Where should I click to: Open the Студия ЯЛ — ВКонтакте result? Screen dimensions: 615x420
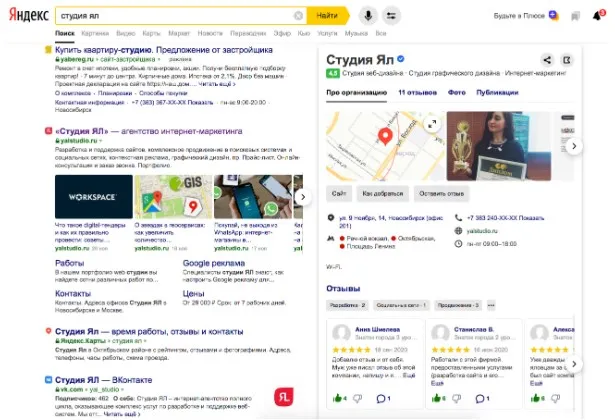[x=104, y=380]
